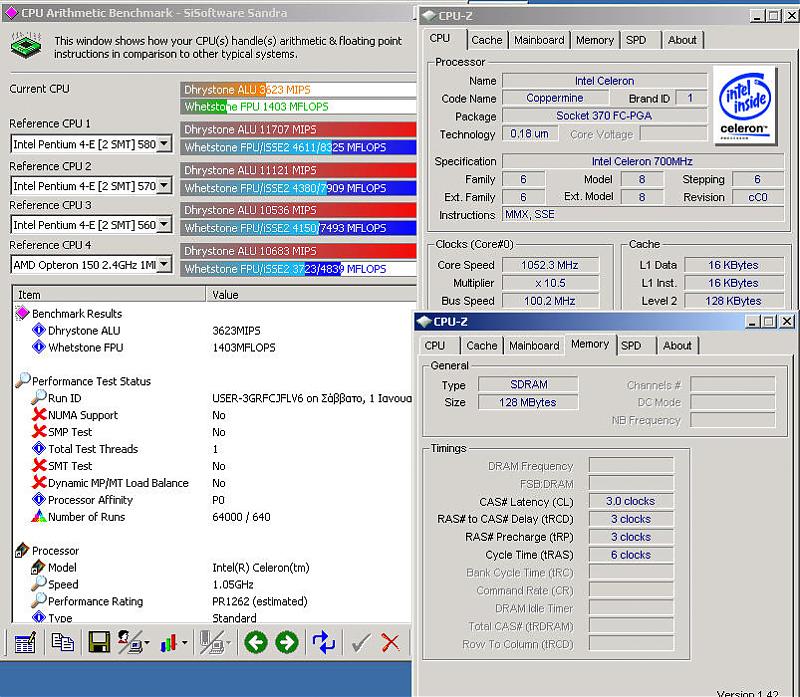Switch to Mainboard tab in upper CPU-Z window

(x=539, y=40)
